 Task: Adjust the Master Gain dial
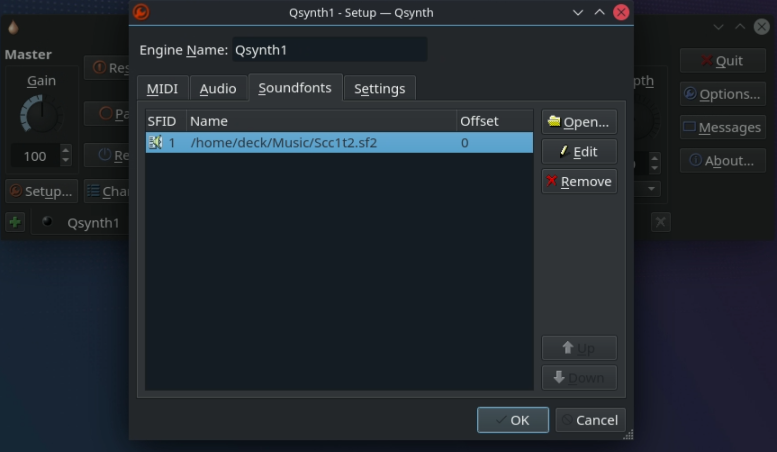point(40,115)
